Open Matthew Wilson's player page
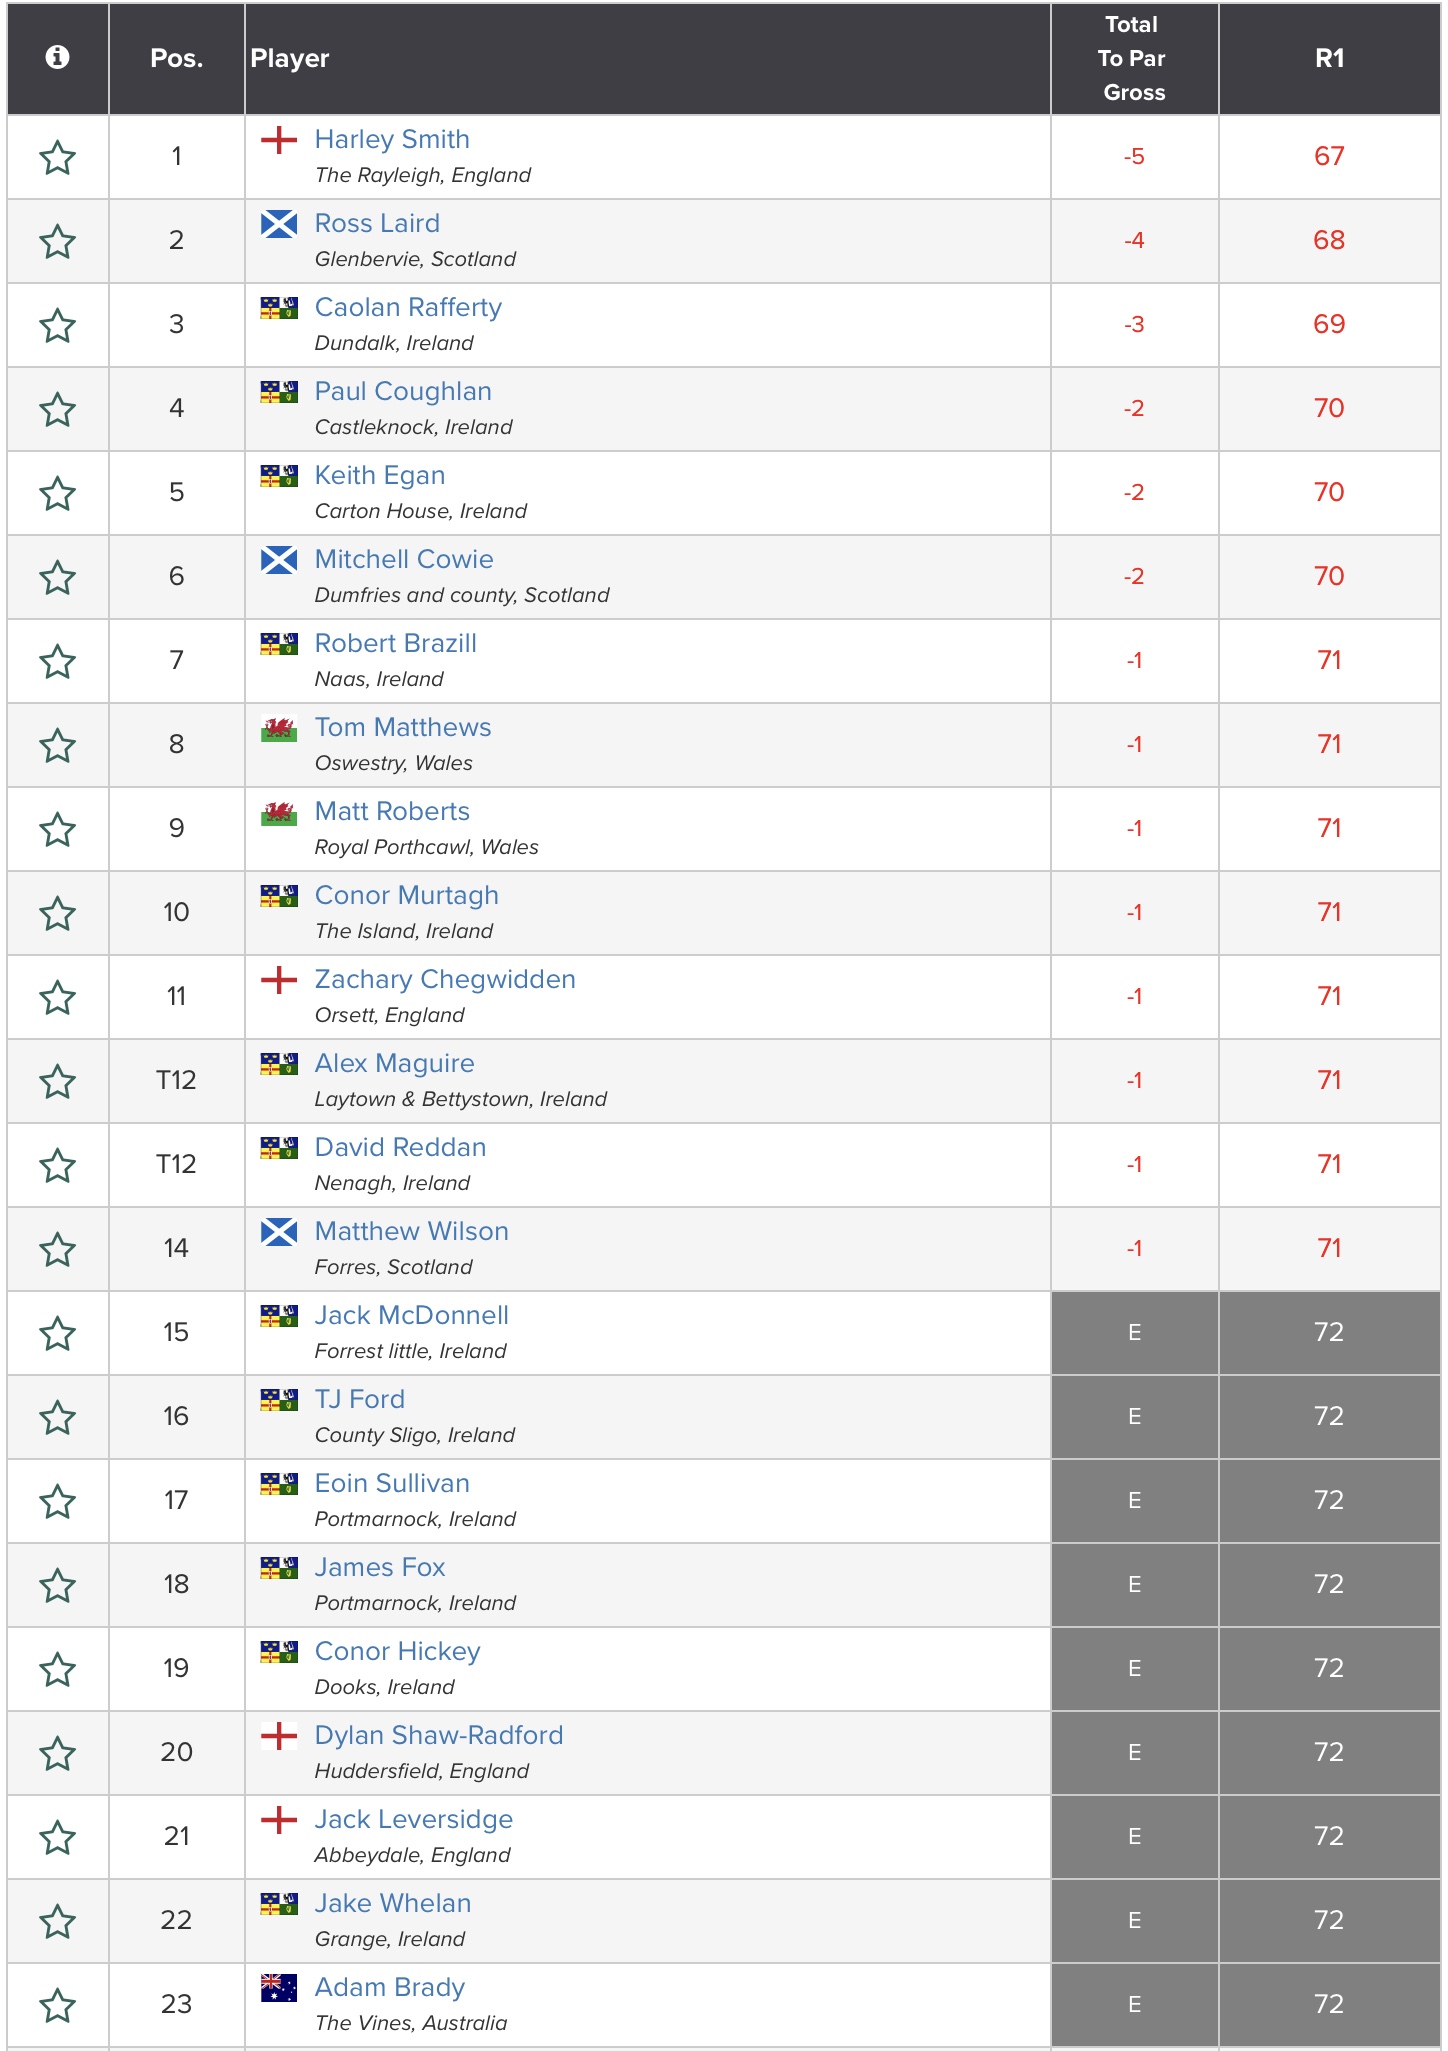1448x2051 pixels. tap(412, 1231)
